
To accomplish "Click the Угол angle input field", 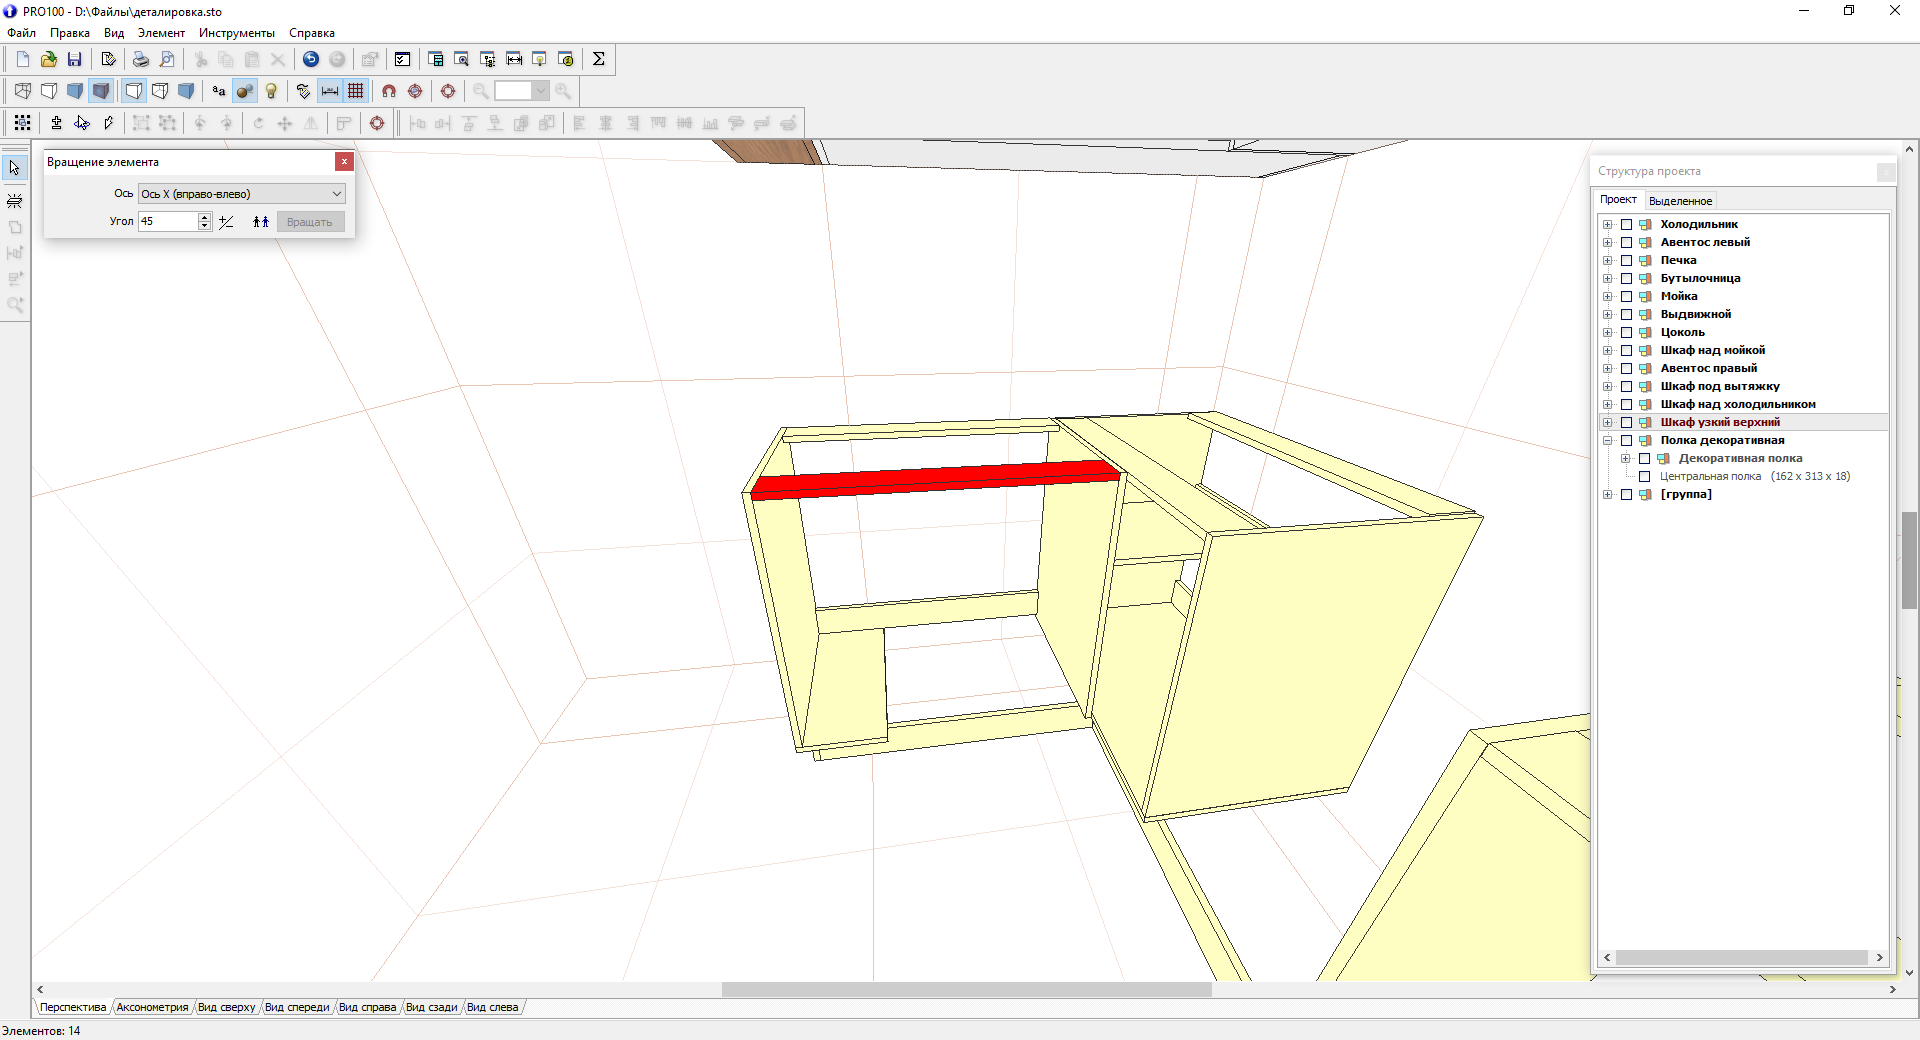I will pos(168,222).
